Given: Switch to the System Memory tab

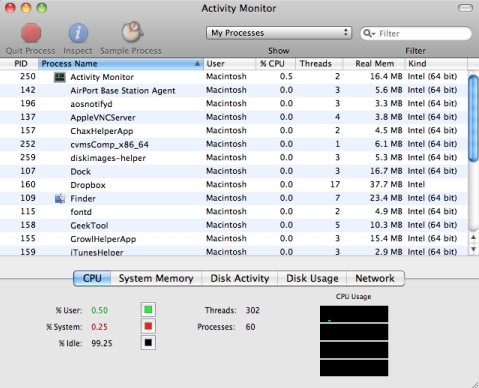Looking at the screenshot, I should click(156, 278).
